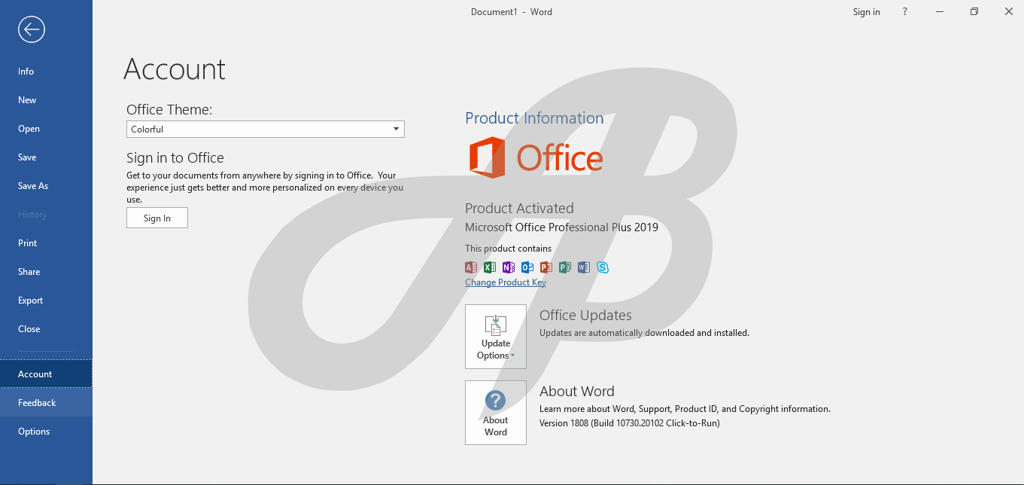Click the Version 1808 build text
This screenshot has height=485, width=1024.
pos(629,423)
